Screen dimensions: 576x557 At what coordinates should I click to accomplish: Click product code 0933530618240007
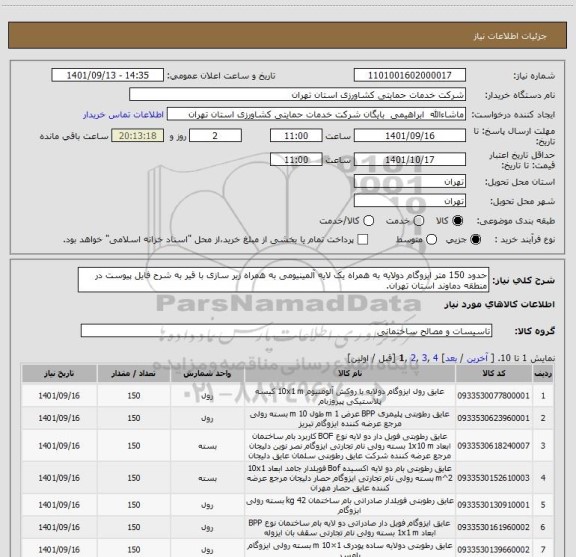pyautogui.click(x=493, y=446)
